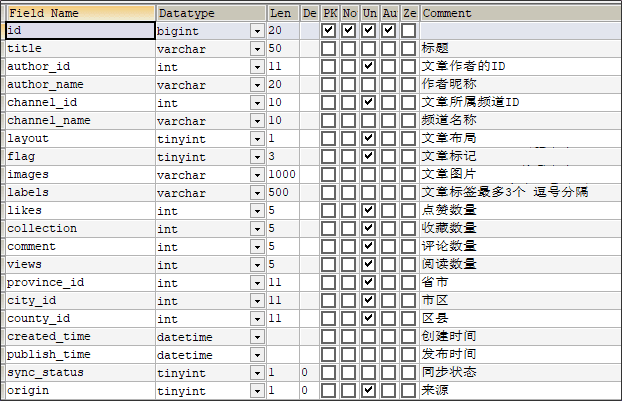This screenshot has width=622, height=401.
Task: Enable Not Null checkbox for title
Action: click(349, 48)
